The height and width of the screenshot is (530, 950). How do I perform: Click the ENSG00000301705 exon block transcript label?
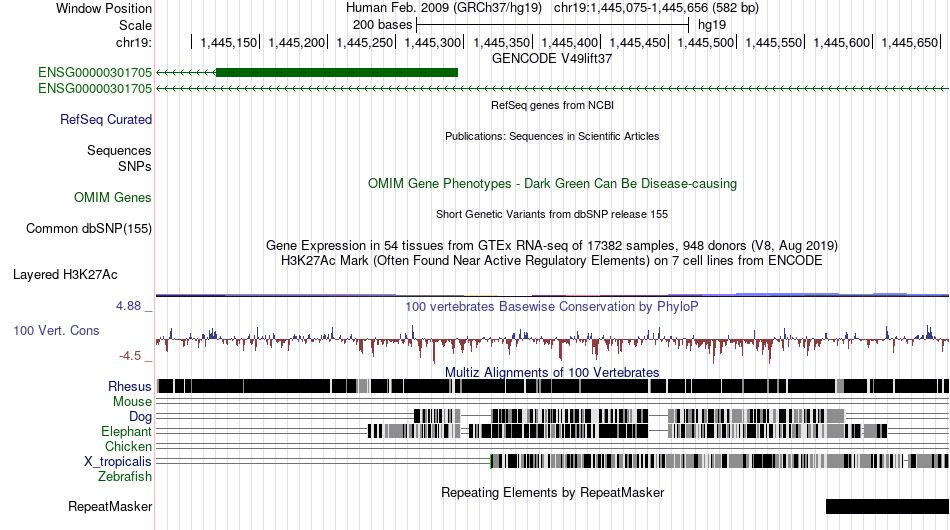(95, 73)
